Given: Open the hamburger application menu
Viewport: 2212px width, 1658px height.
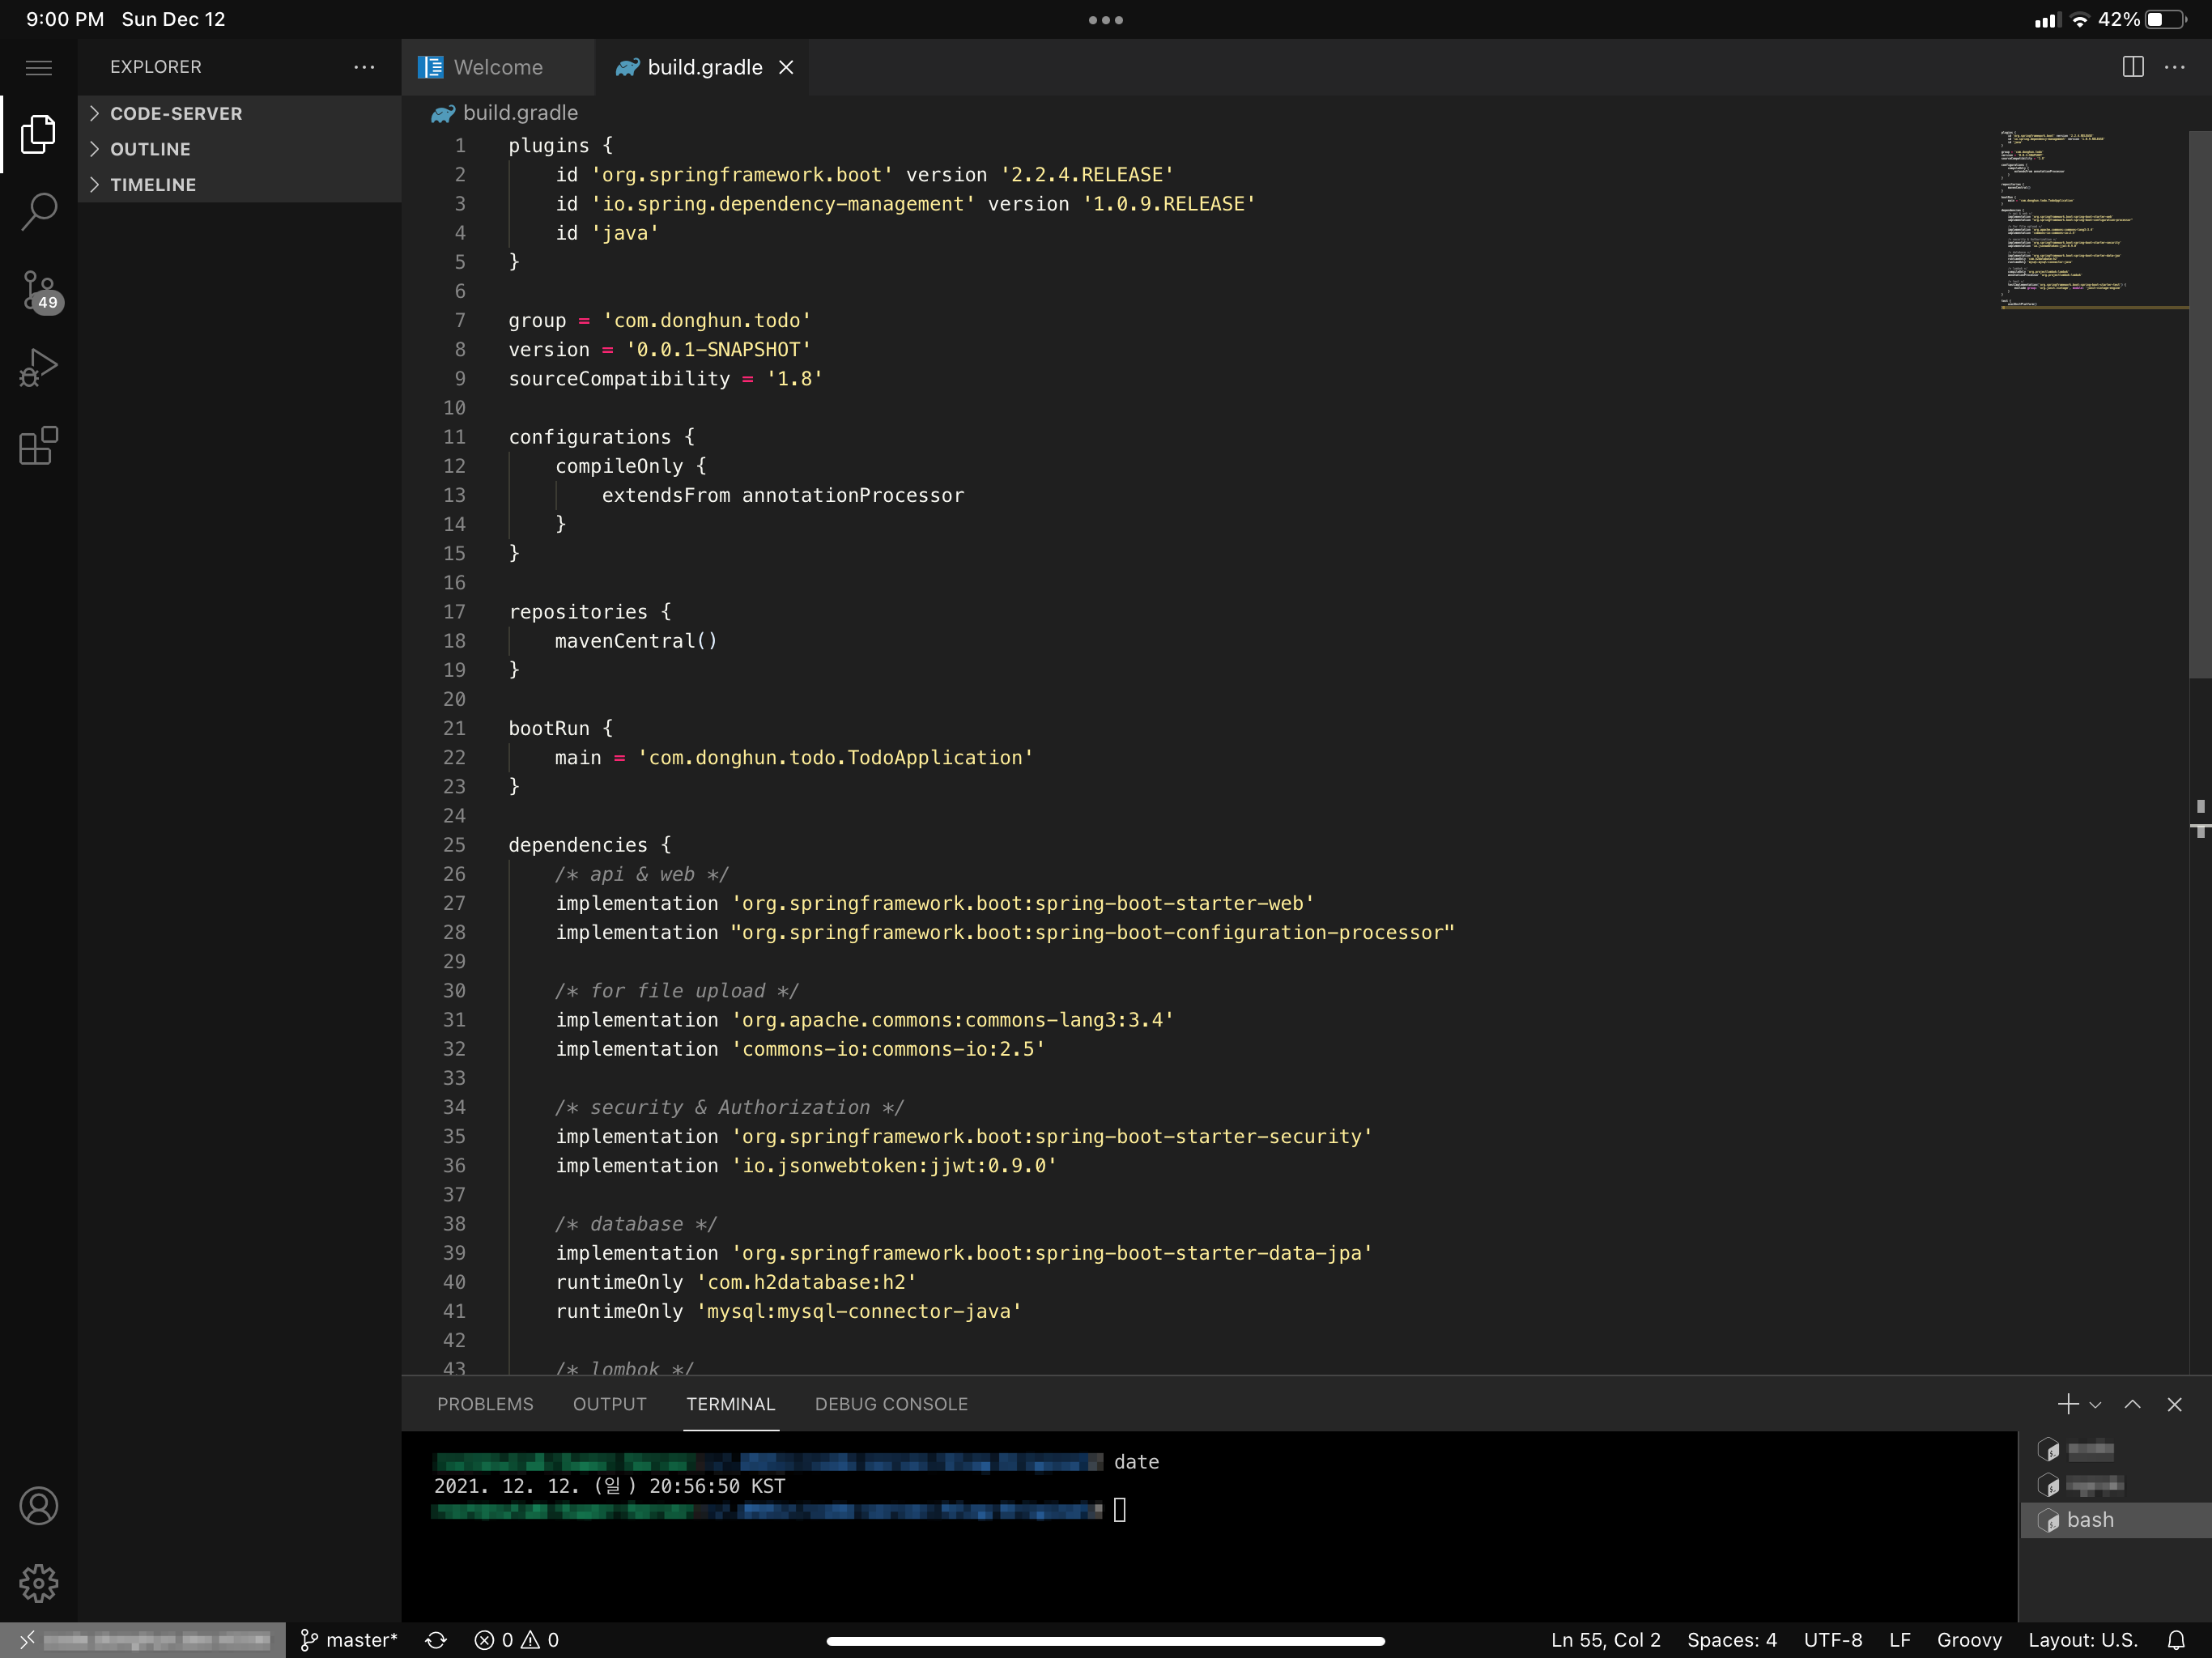Looking at the screenshot, I should pos(39,67).
